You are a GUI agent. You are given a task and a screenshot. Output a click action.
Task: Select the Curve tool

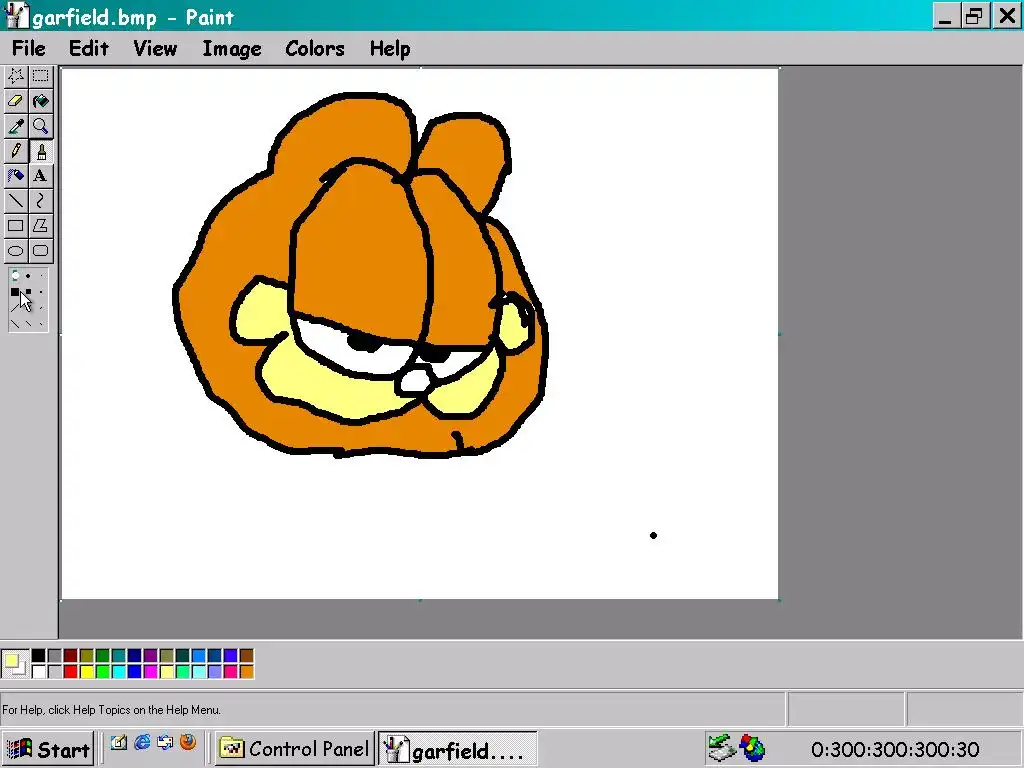[x=40, y=200]
